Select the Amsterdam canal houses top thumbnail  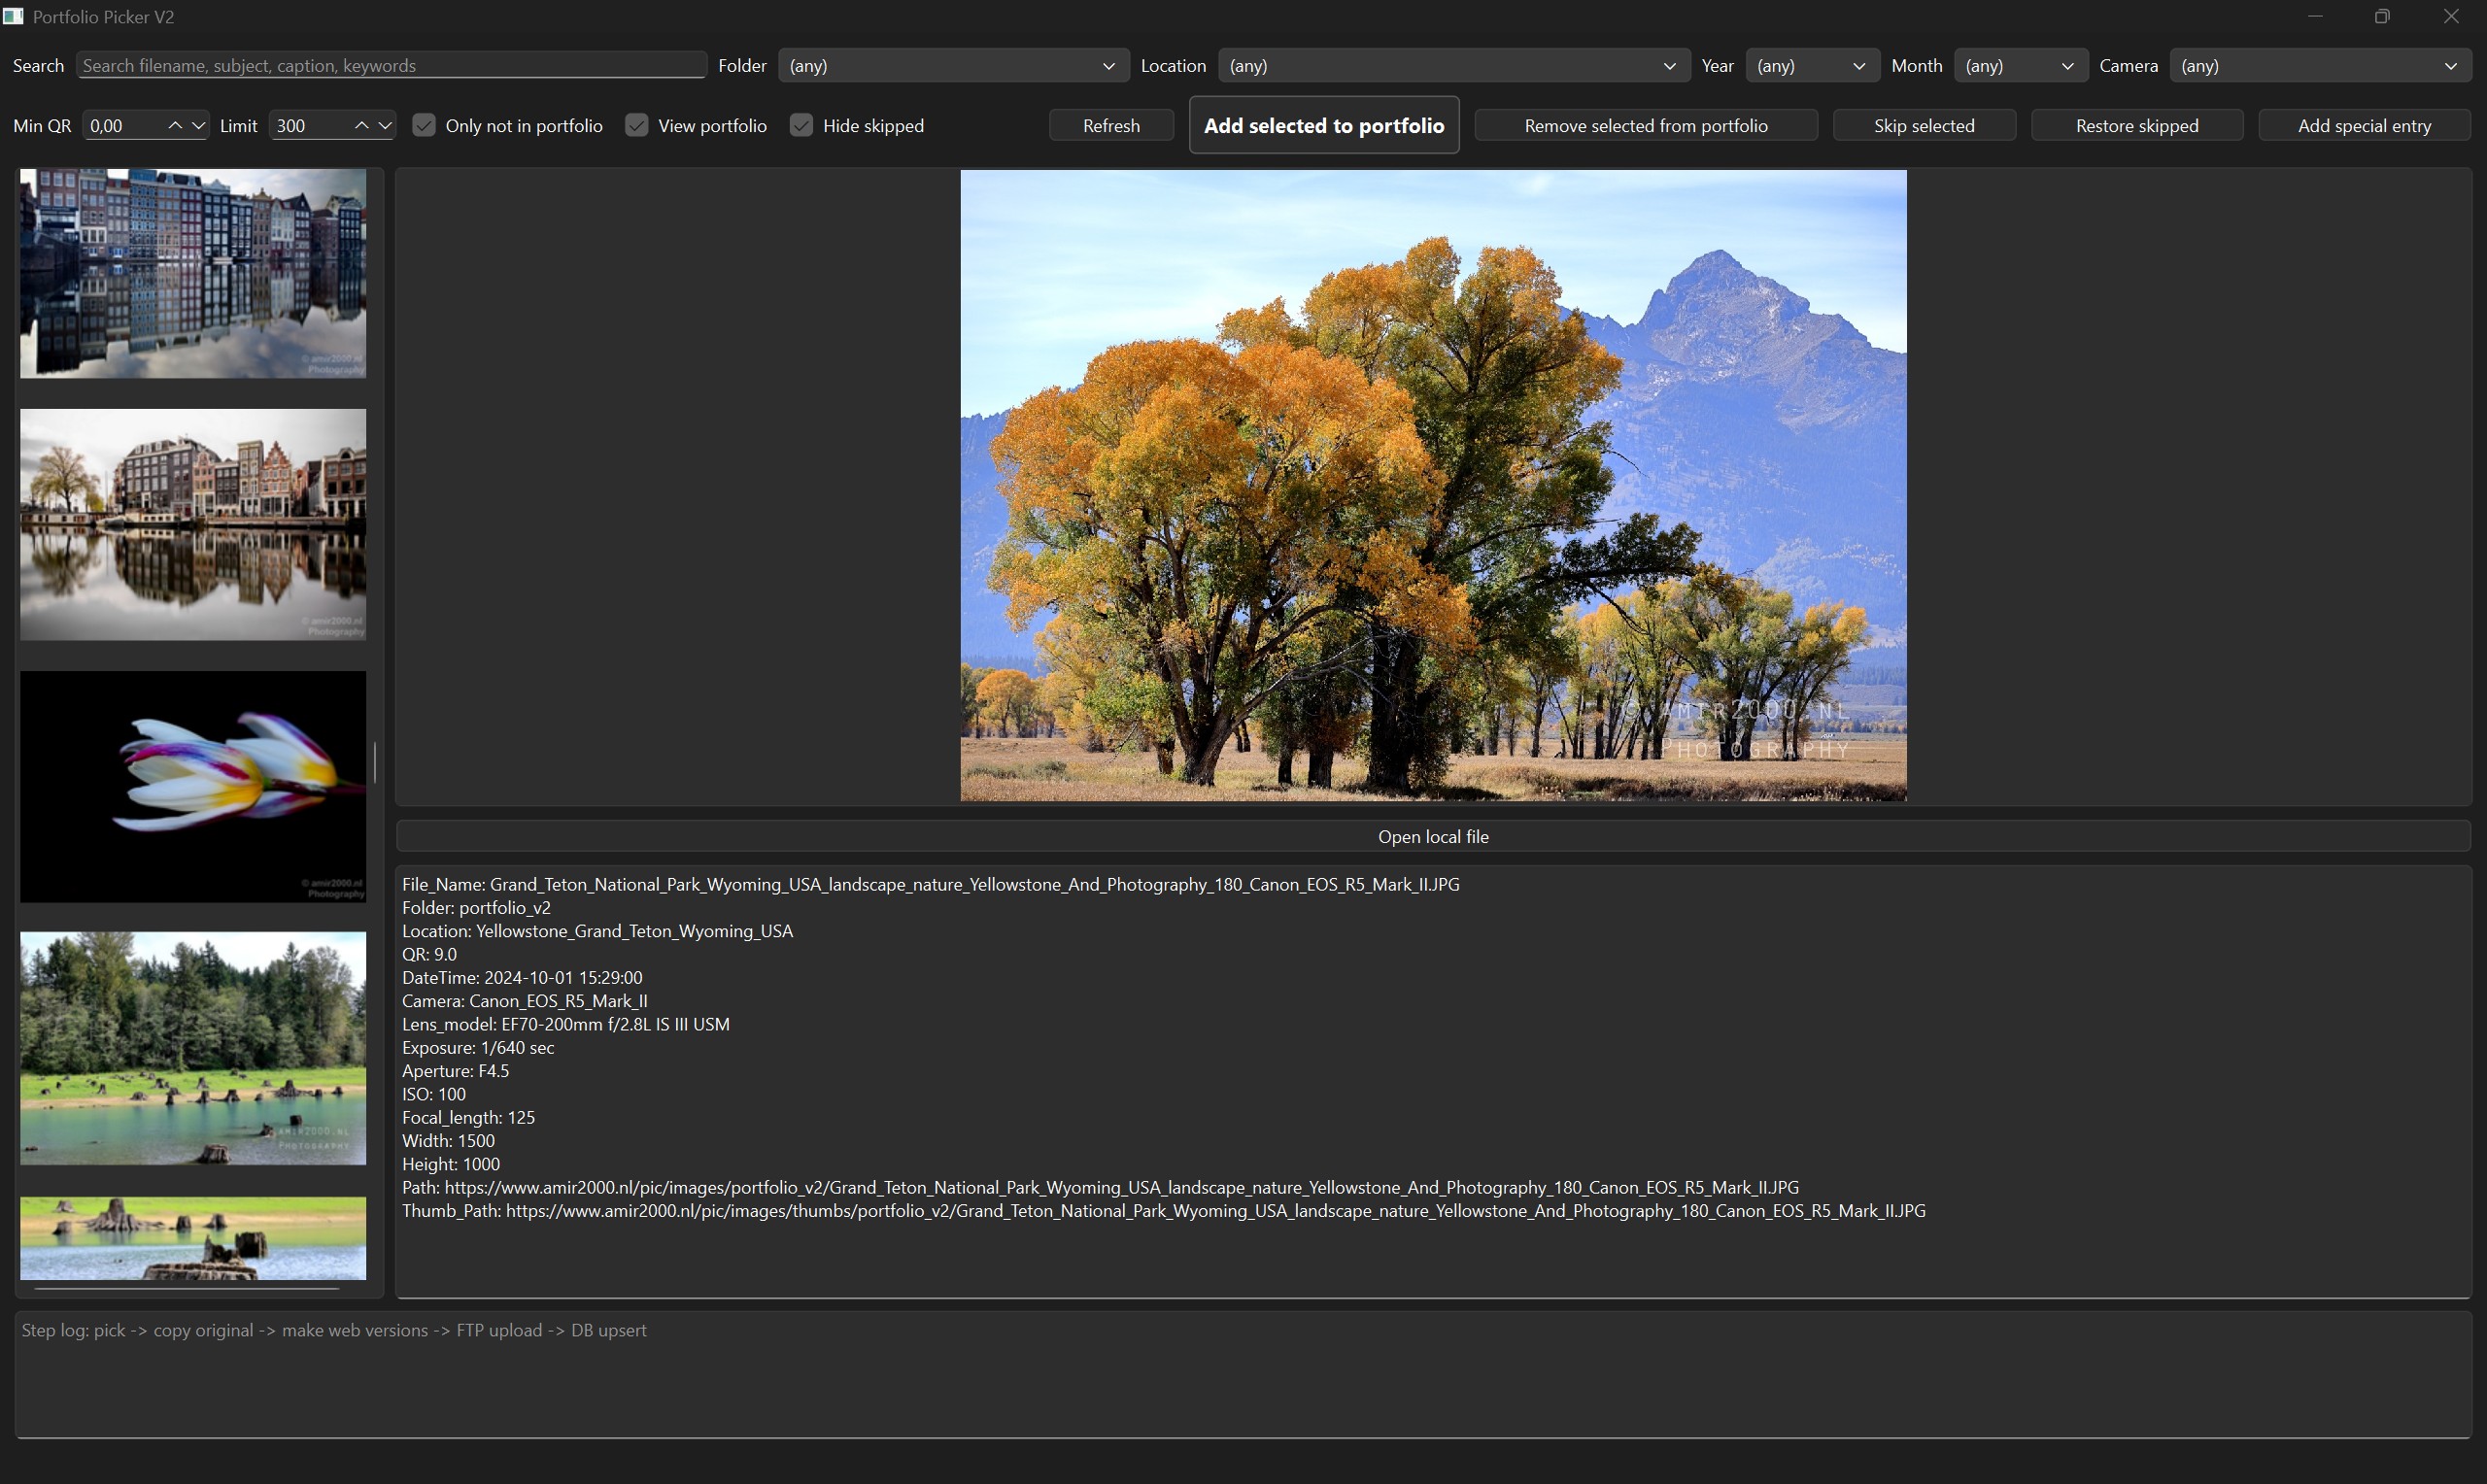coord(193,273)
